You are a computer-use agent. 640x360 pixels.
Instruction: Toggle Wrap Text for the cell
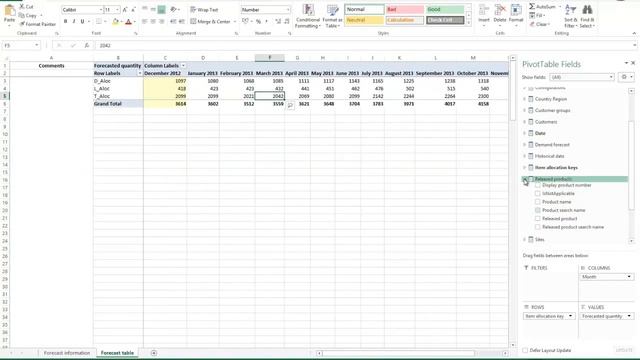[204, 9]
